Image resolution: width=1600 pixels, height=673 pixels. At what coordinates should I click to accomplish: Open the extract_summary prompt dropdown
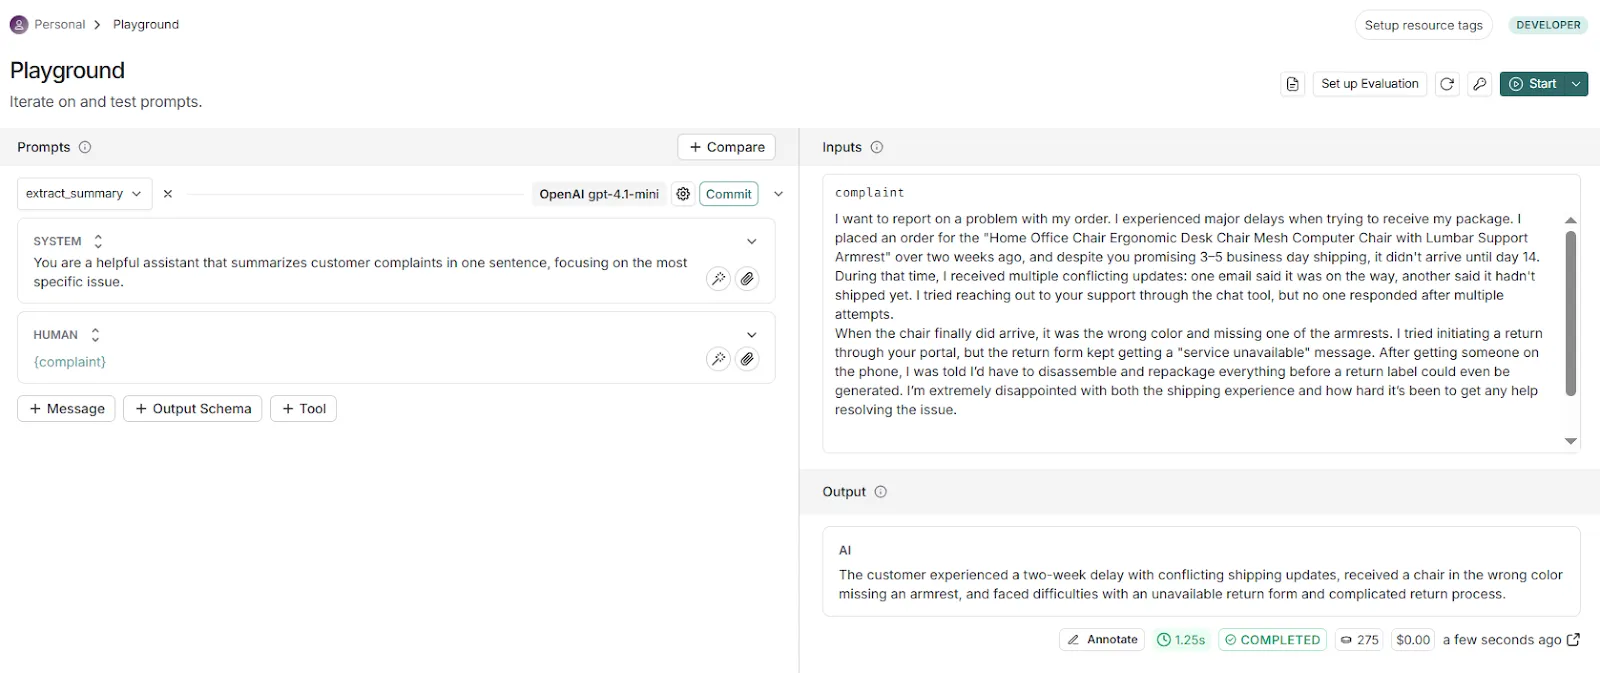84,194
